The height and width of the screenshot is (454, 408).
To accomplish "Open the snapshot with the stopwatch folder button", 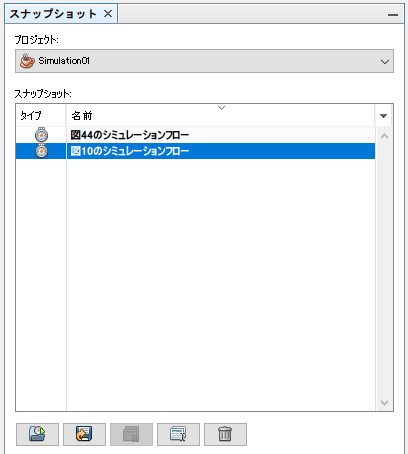I will click(x=37, y=434).
